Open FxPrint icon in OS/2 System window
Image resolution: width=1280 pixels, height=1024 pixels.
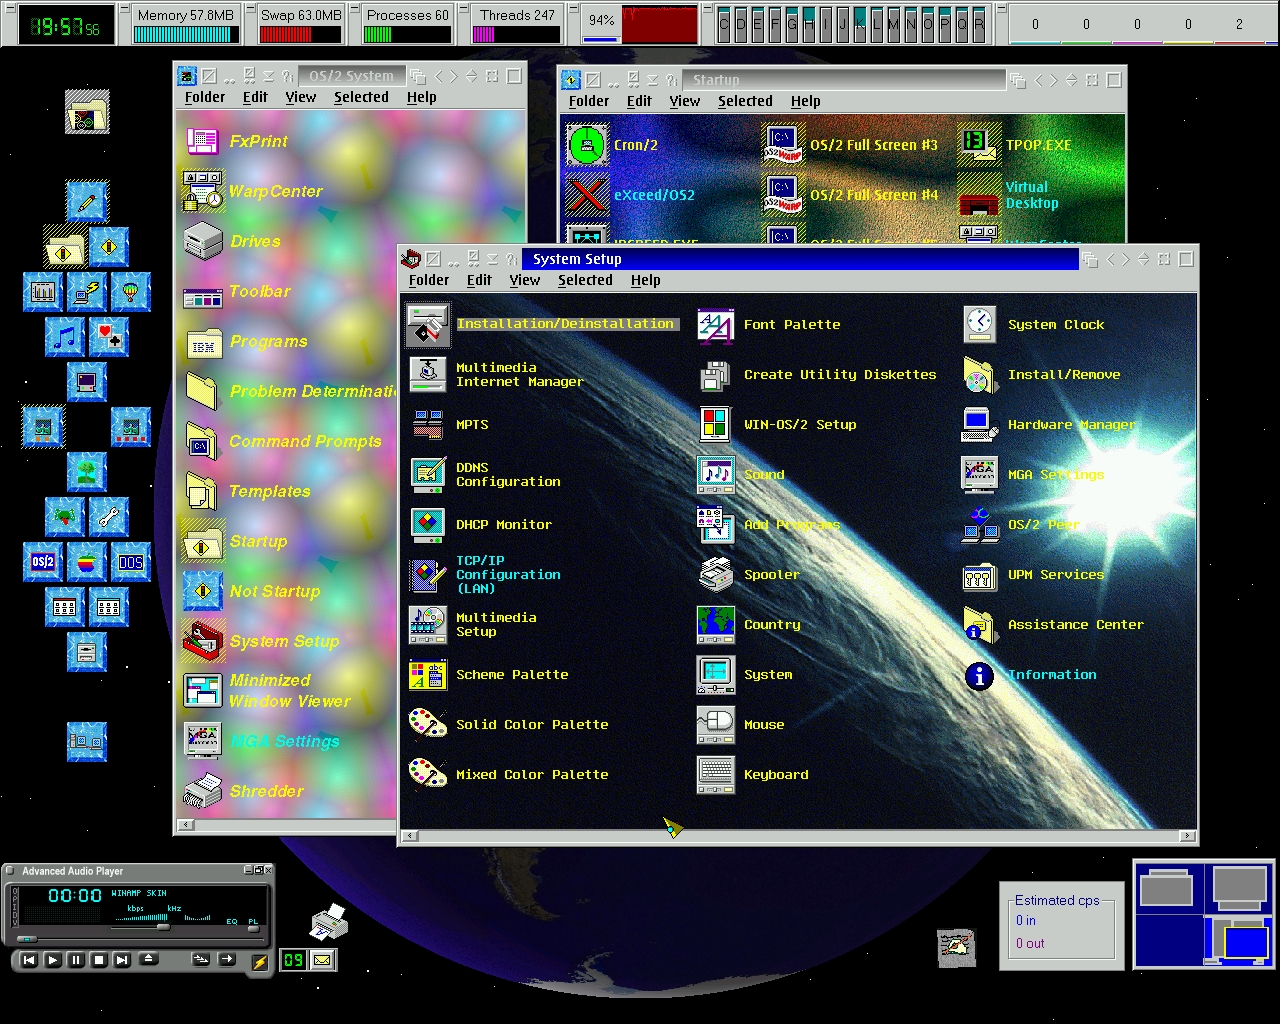click(x=203, y=141)
